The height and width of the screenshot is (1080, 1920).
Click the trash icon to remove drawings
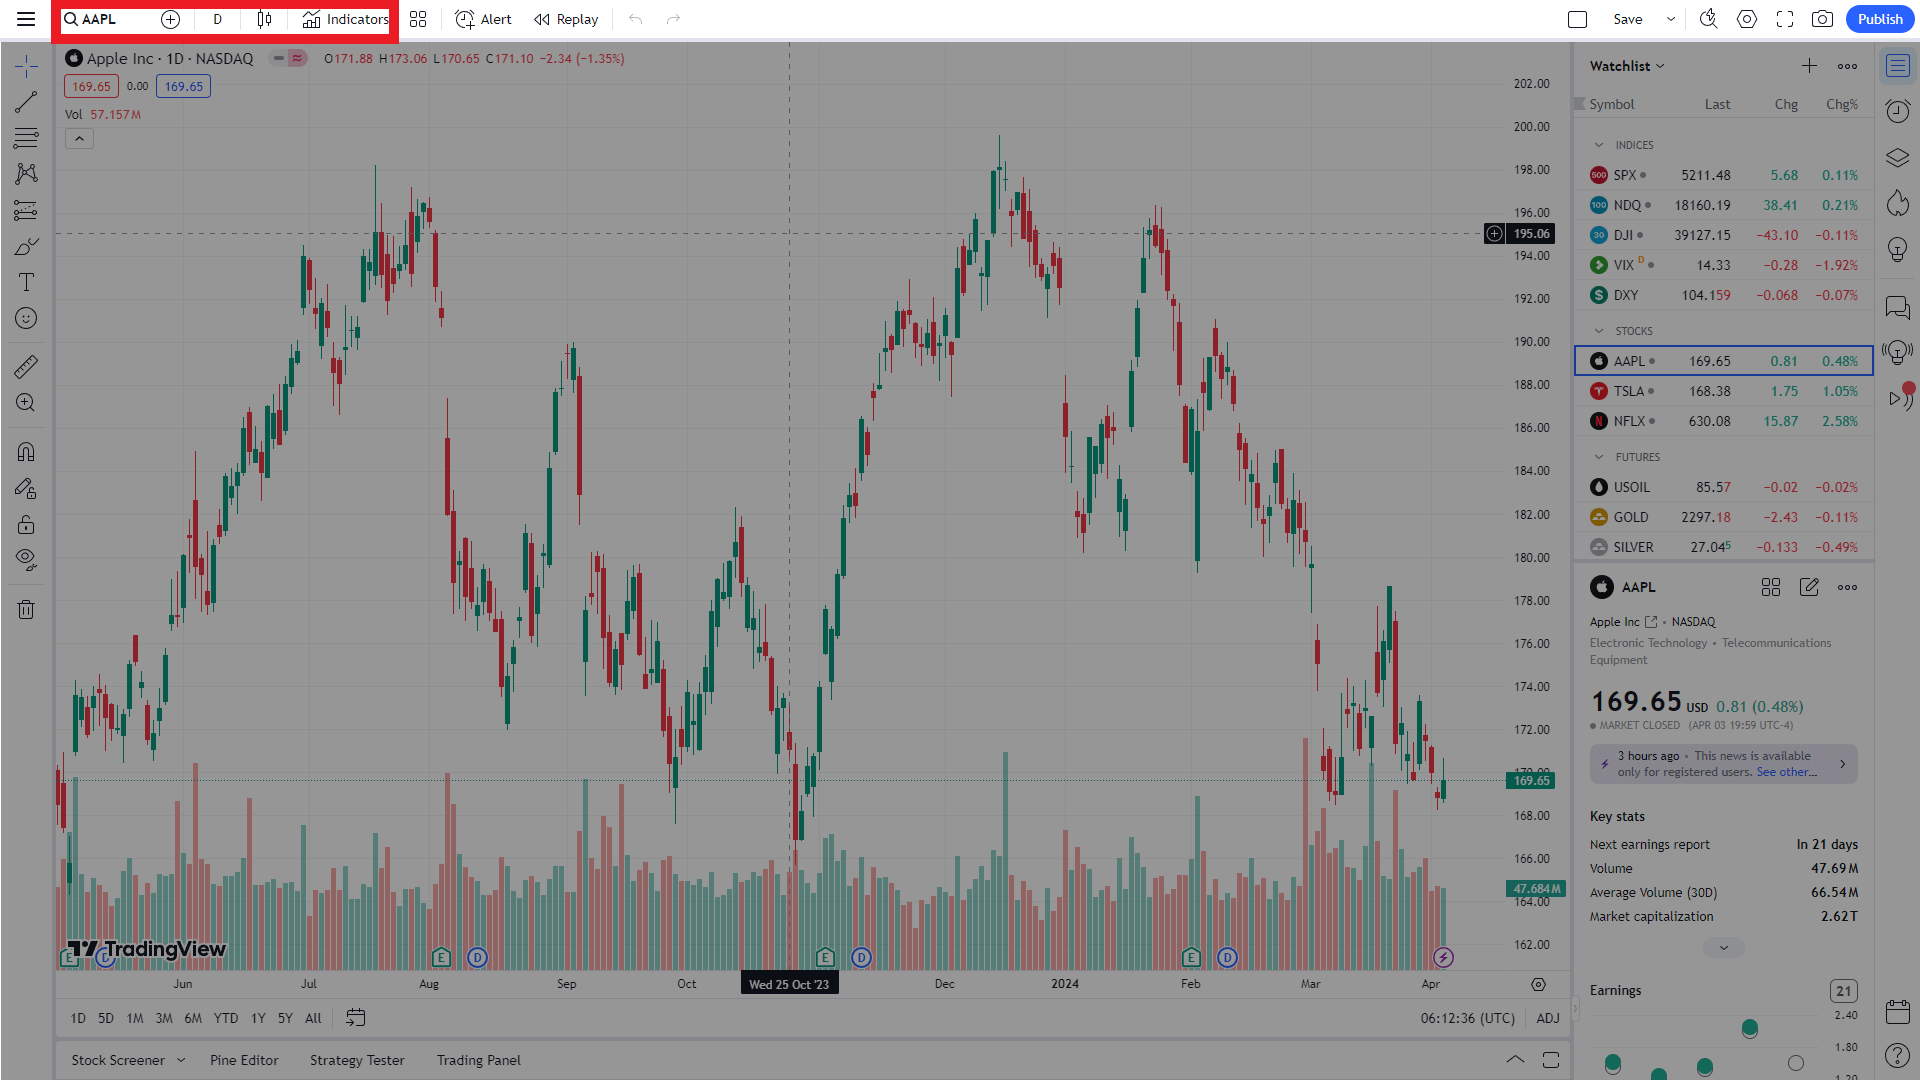tap(26, 609)
